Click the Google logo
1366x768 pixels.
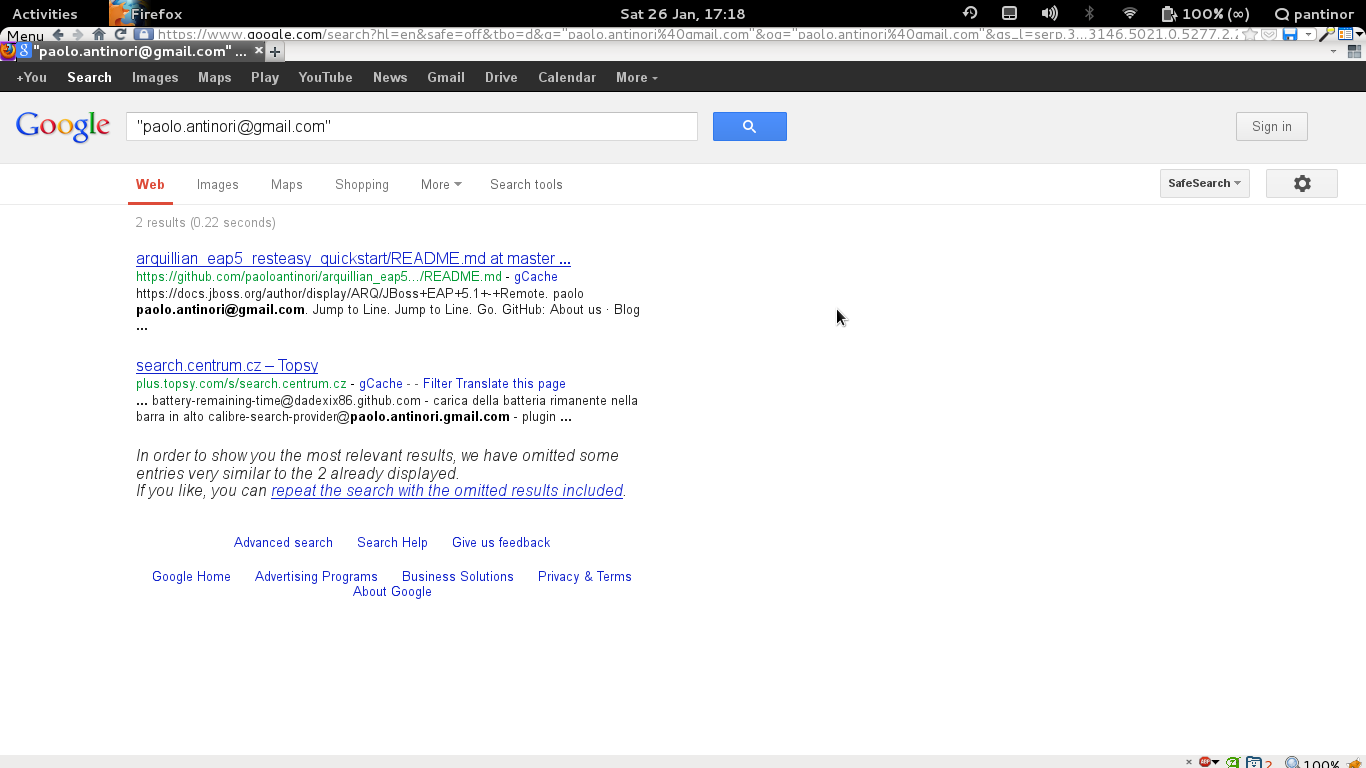(x=63, y=127)
